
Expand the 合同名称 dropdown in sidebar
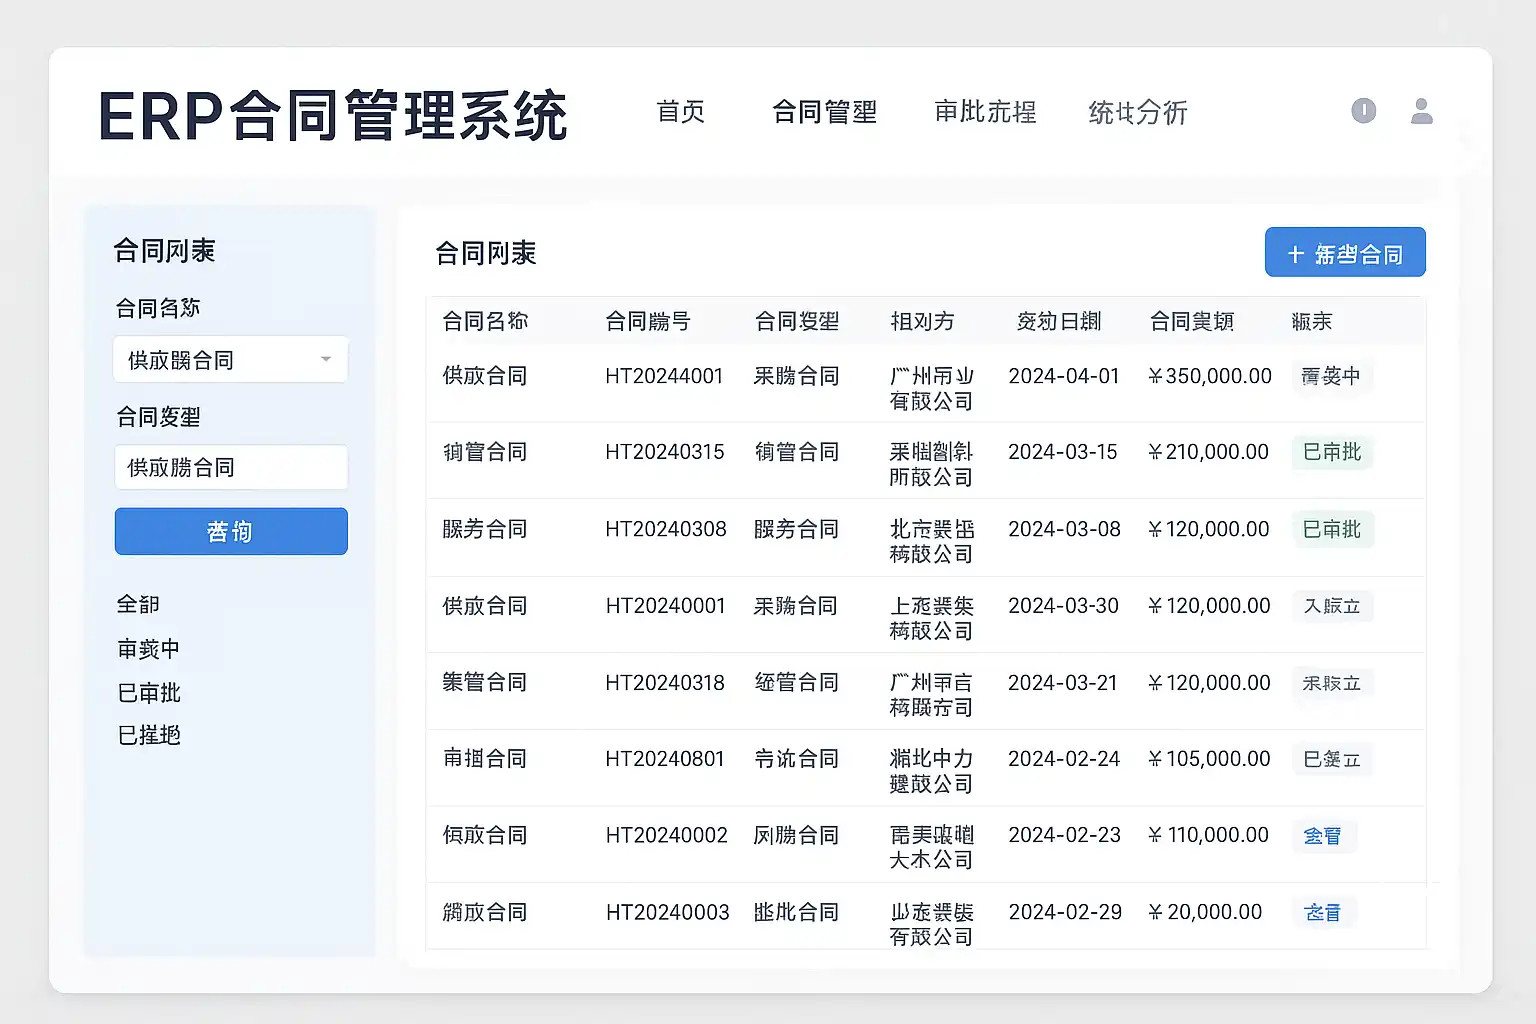[230, 360]
